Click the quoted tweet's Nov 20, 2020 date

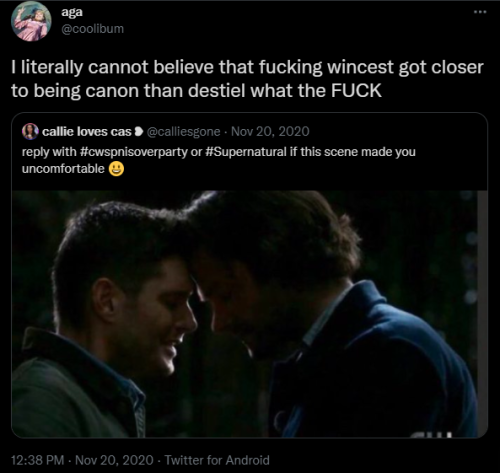270,132
